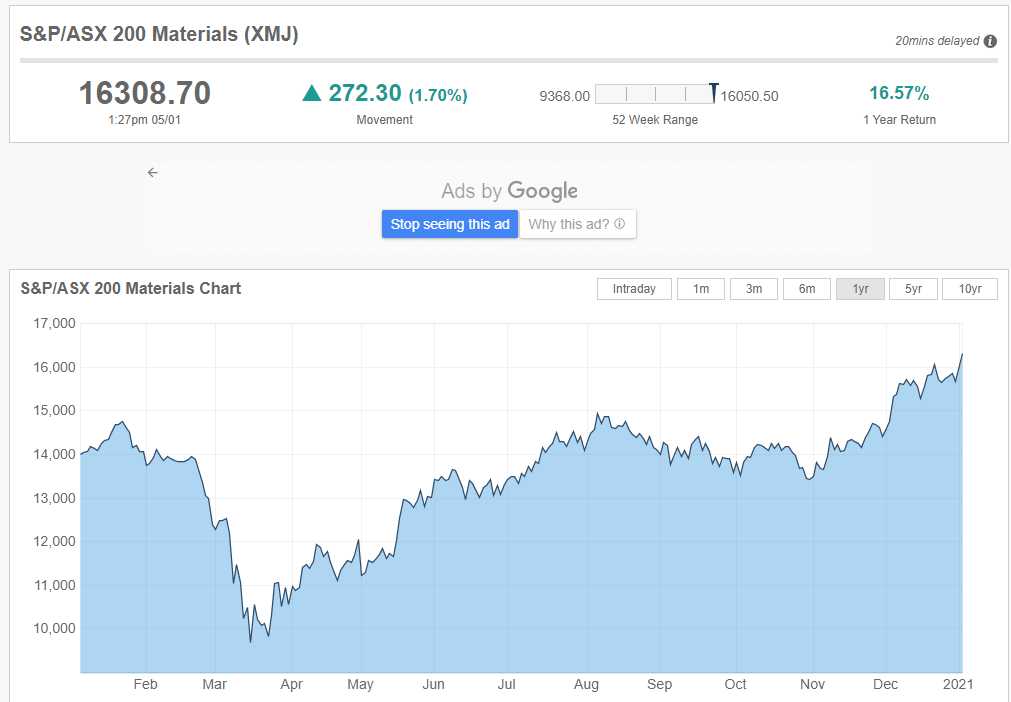Screen dimensions: 1011x702
Task: Switch chart to Intraday view
Action: click(634, 289)
